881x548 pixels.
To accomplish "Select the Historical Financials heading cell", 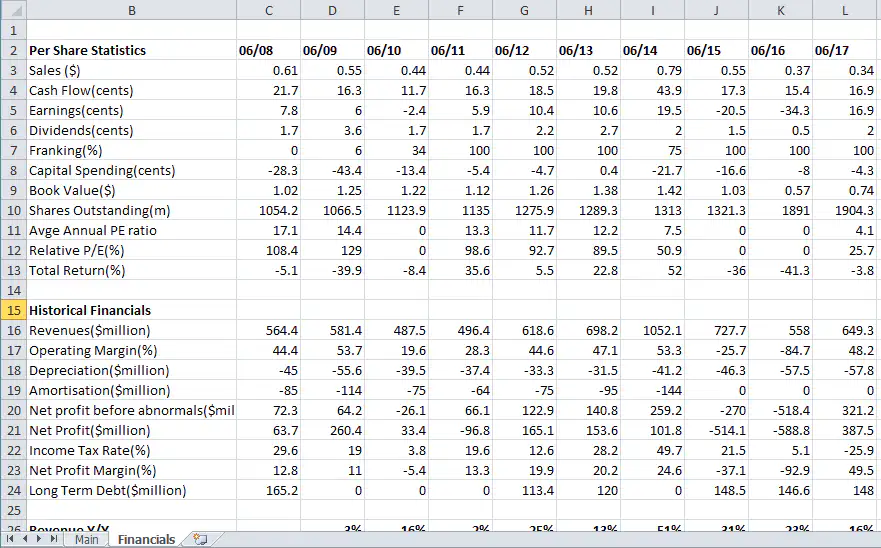I will point(90,310).
